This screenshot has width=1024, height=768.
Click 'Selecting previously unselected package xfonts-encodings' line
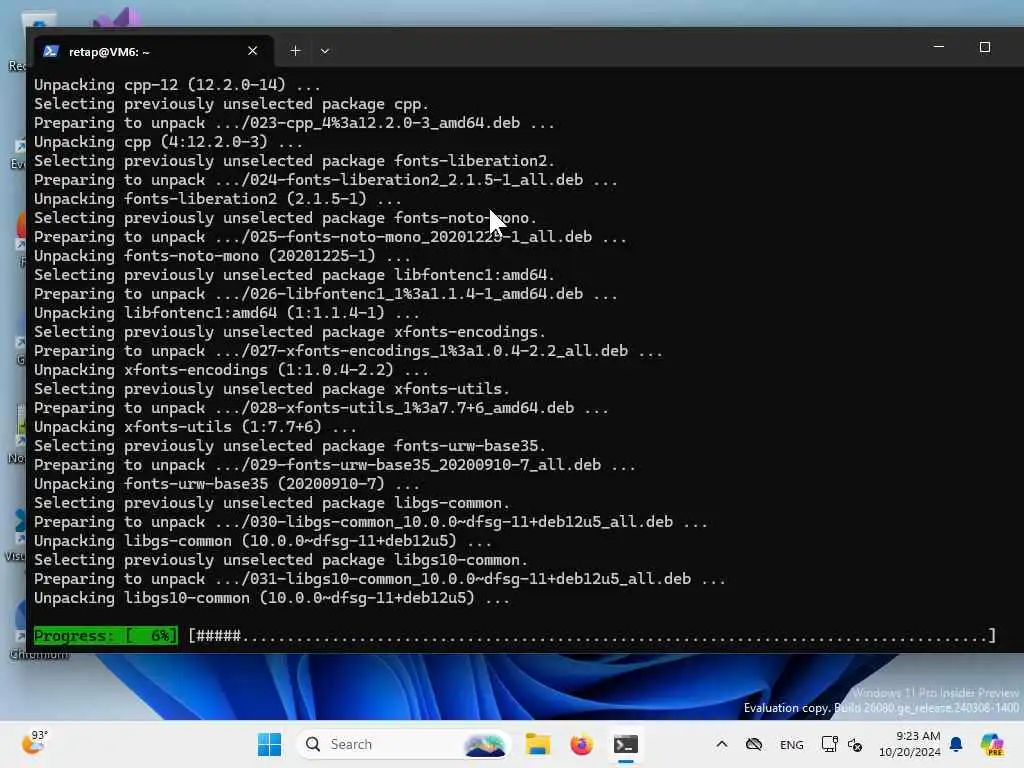pyautogui.click(x=290, y=332)
